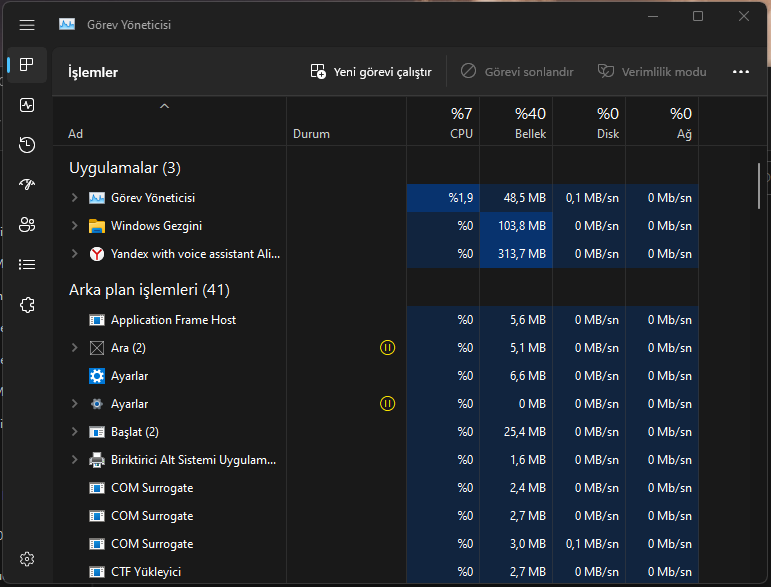Click the CTF Yükleyici process icon

coord(97,572)
